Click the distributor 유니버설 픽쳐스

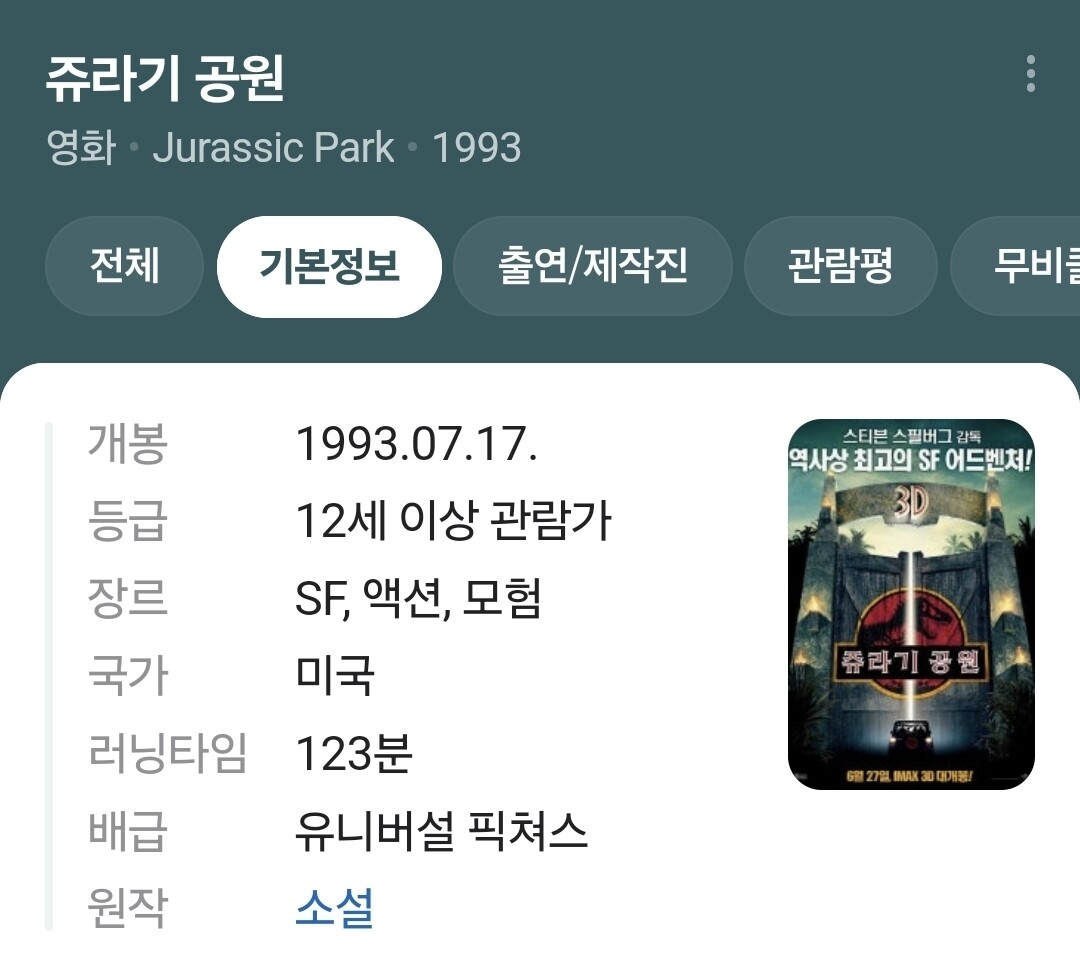coord(441,830)
